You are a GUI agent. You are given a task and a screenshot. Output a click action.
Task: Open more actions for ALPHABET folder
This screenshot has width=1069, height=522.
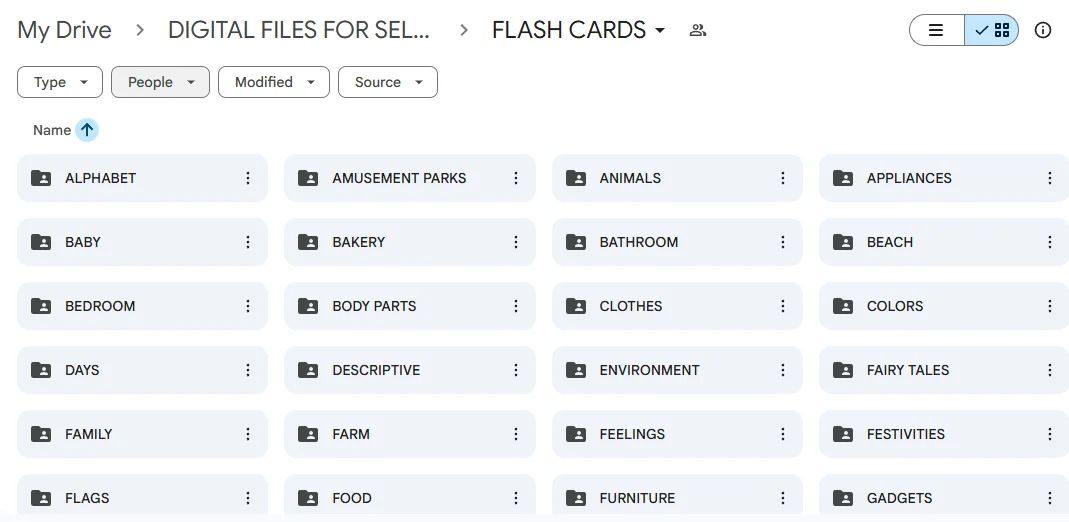tap(248, 178)
